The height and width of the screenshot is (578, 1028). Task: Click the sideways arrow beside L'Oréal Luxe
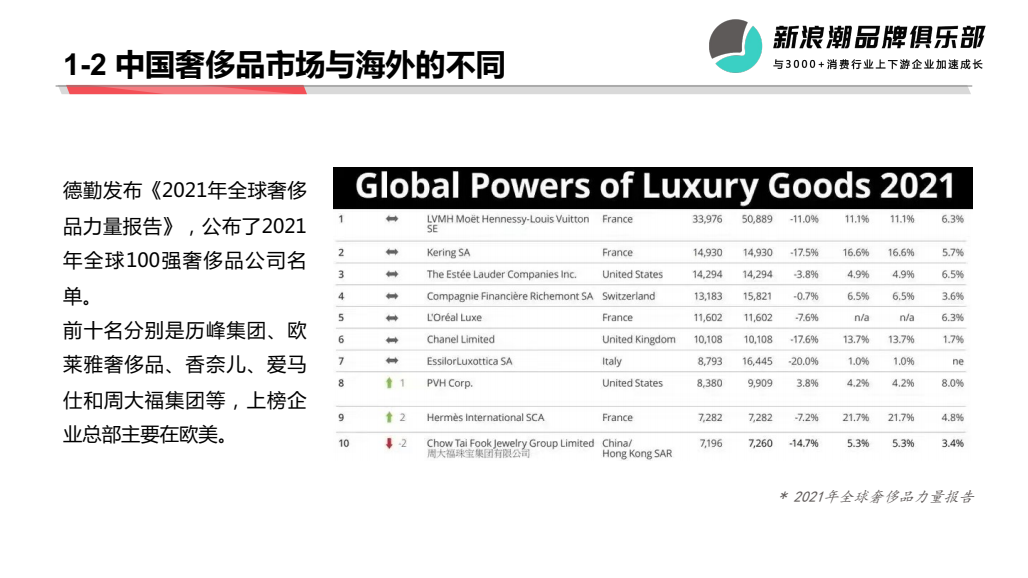tap(392, 318)
